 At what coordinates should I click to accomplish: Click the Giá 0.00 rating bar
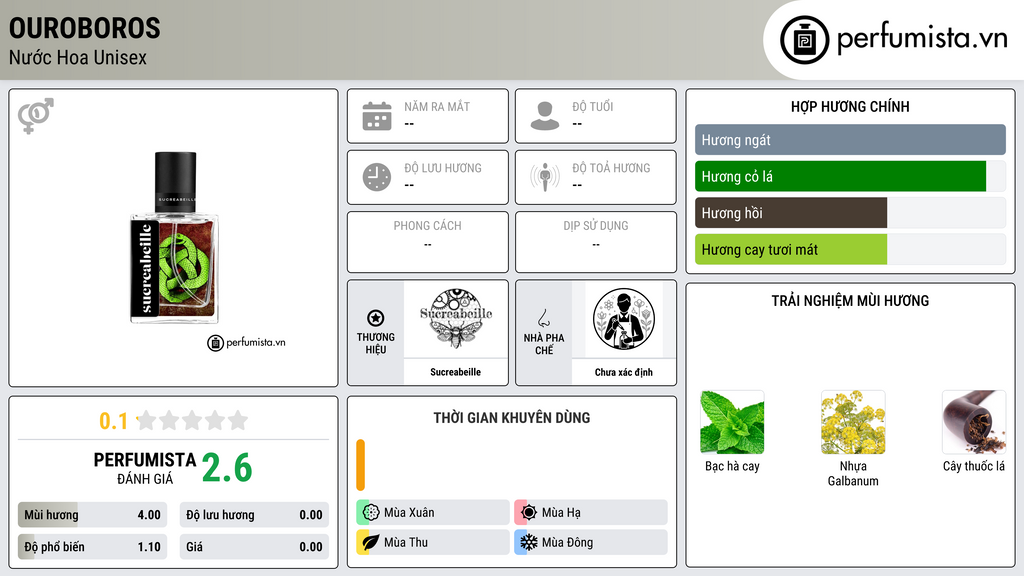[254, 547]
